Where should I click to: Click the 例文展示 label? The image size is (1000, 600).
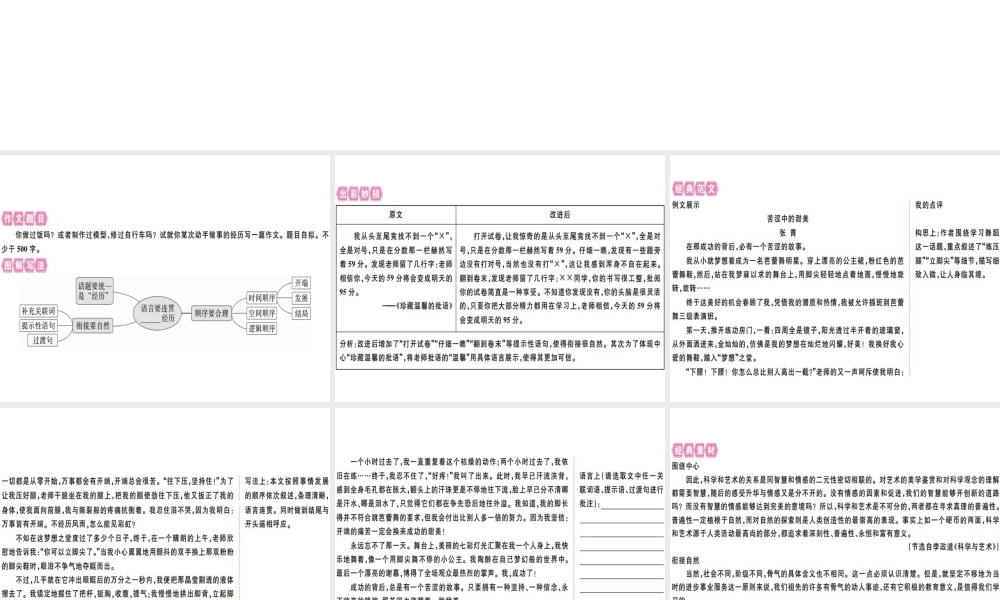[686, 205]
